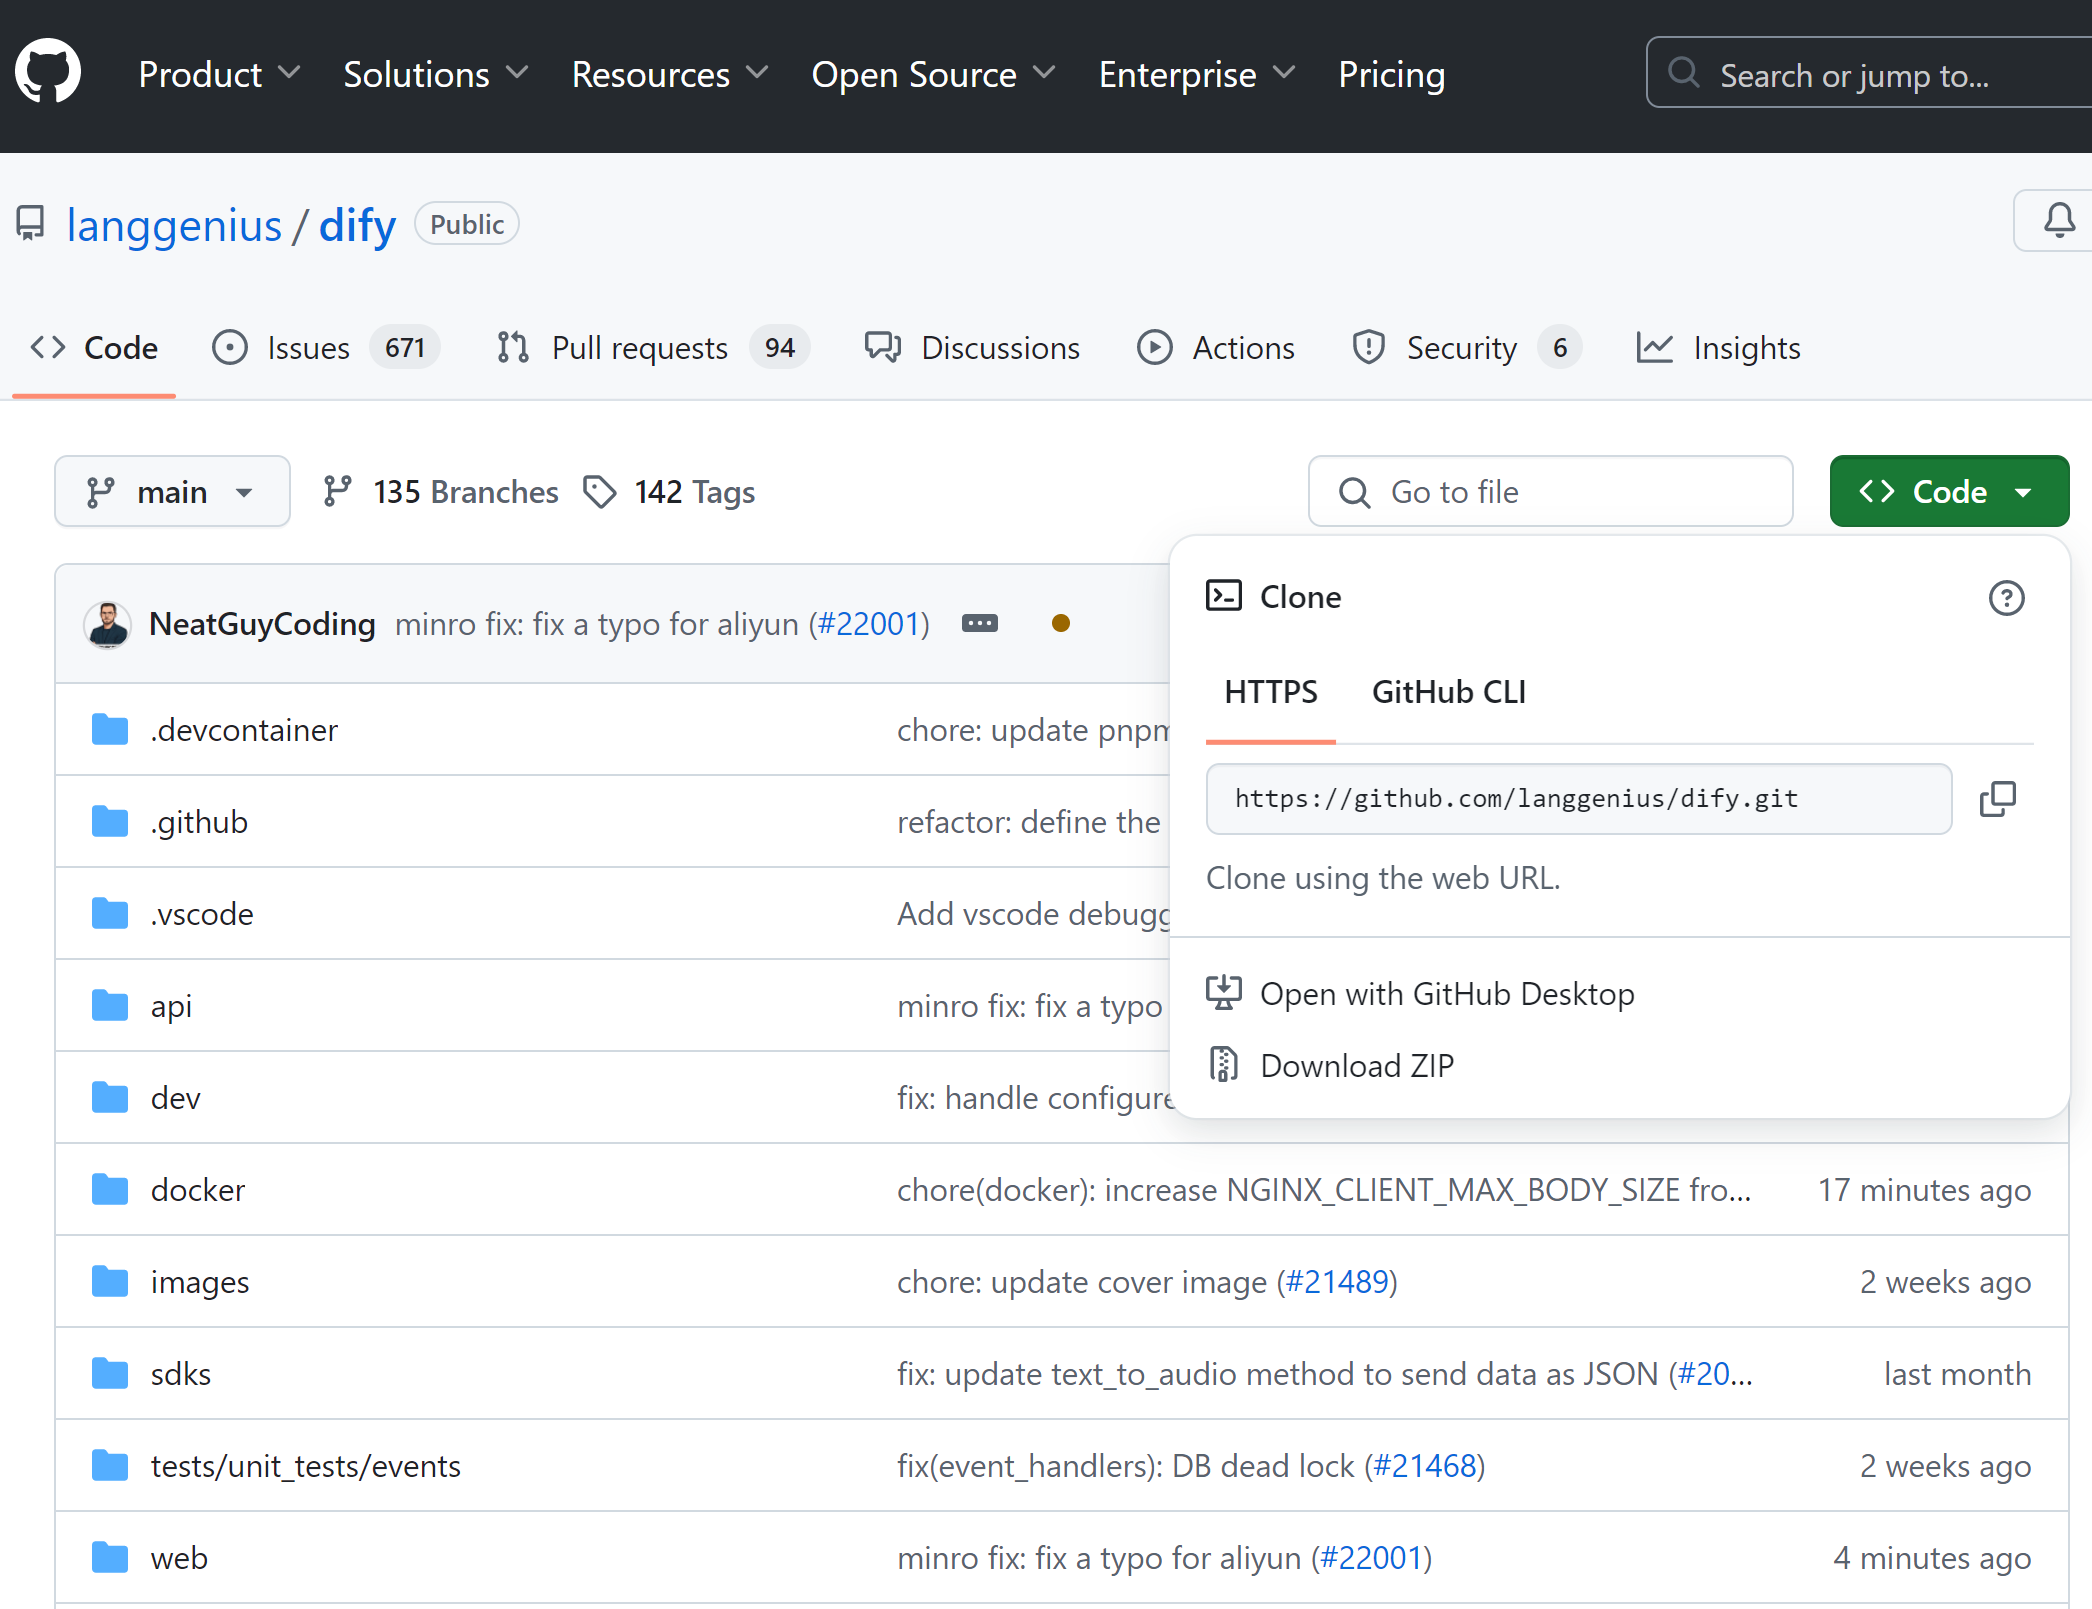The image size is (2092, 1609).
Task: Click the terminal icon beside Clone
Action: 1224,596
